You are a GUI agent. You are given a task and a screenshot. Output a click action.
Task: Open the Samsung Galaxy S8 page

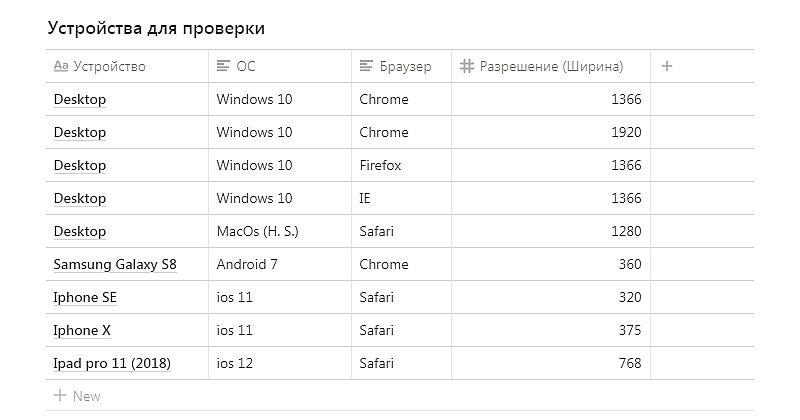click(115, 264)
